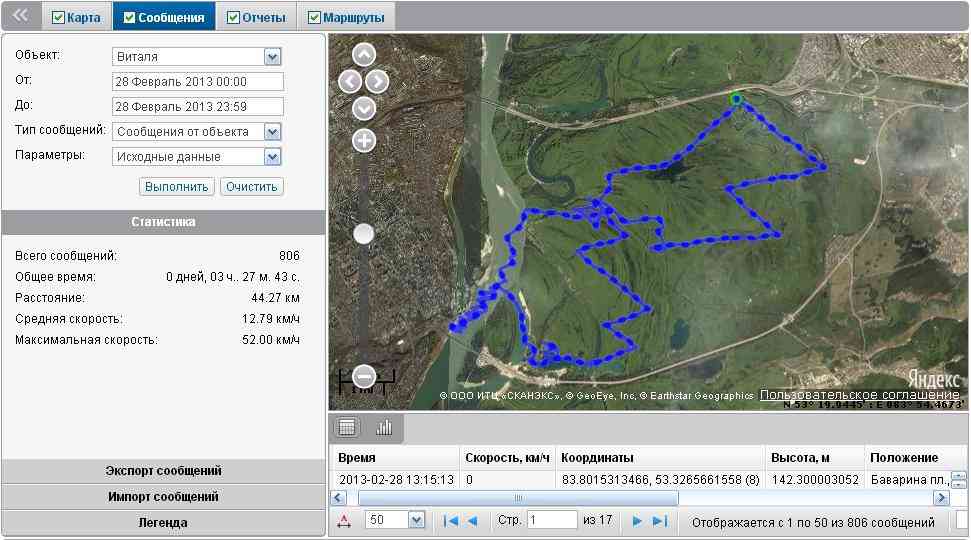Zoom in on the map
971x540 pixels.
click(364, 140)
